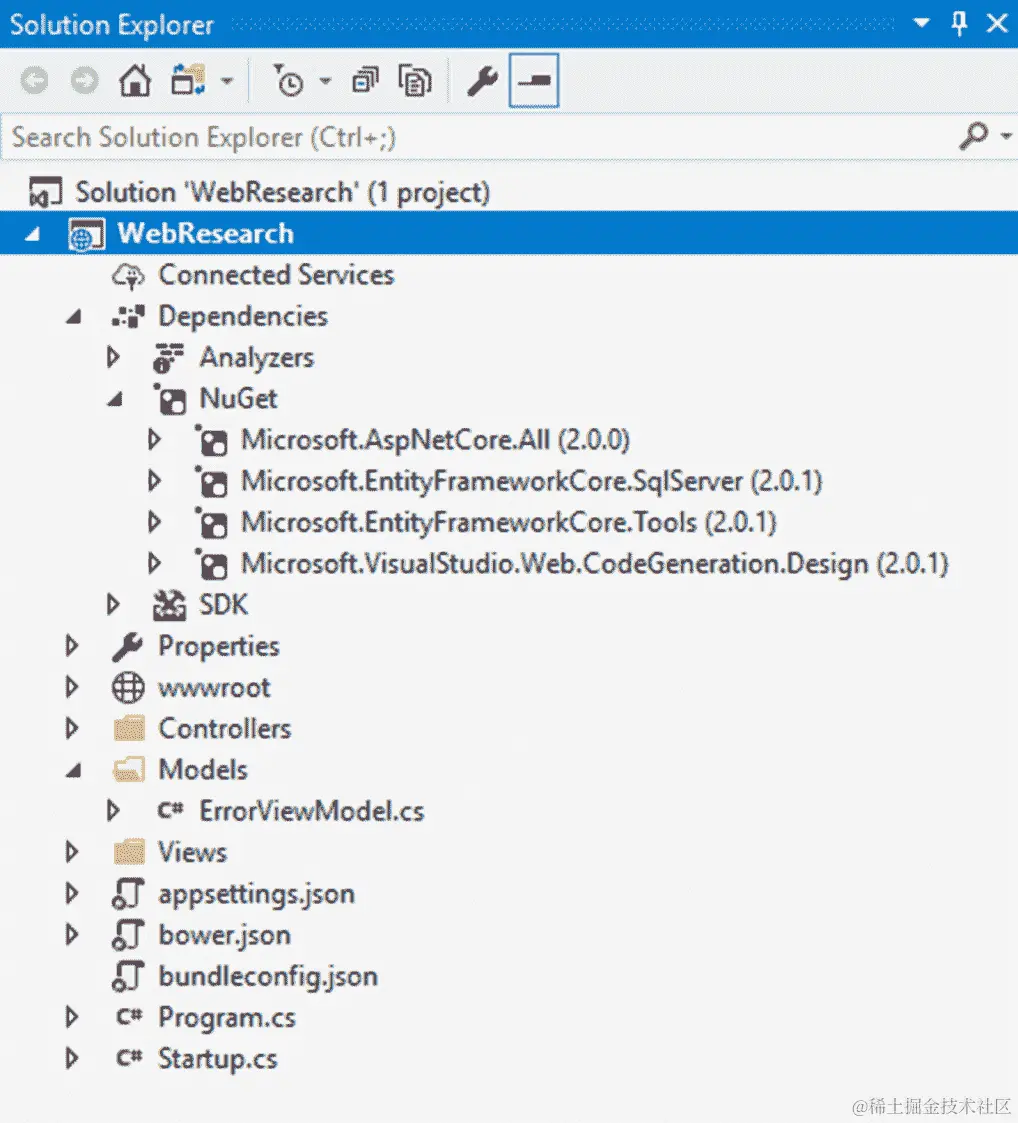1018x1123 pixels.
Task: Select Microsoft.EntityFrameworkCore.Tools (2.0.1) text
Action: (509, 522)
